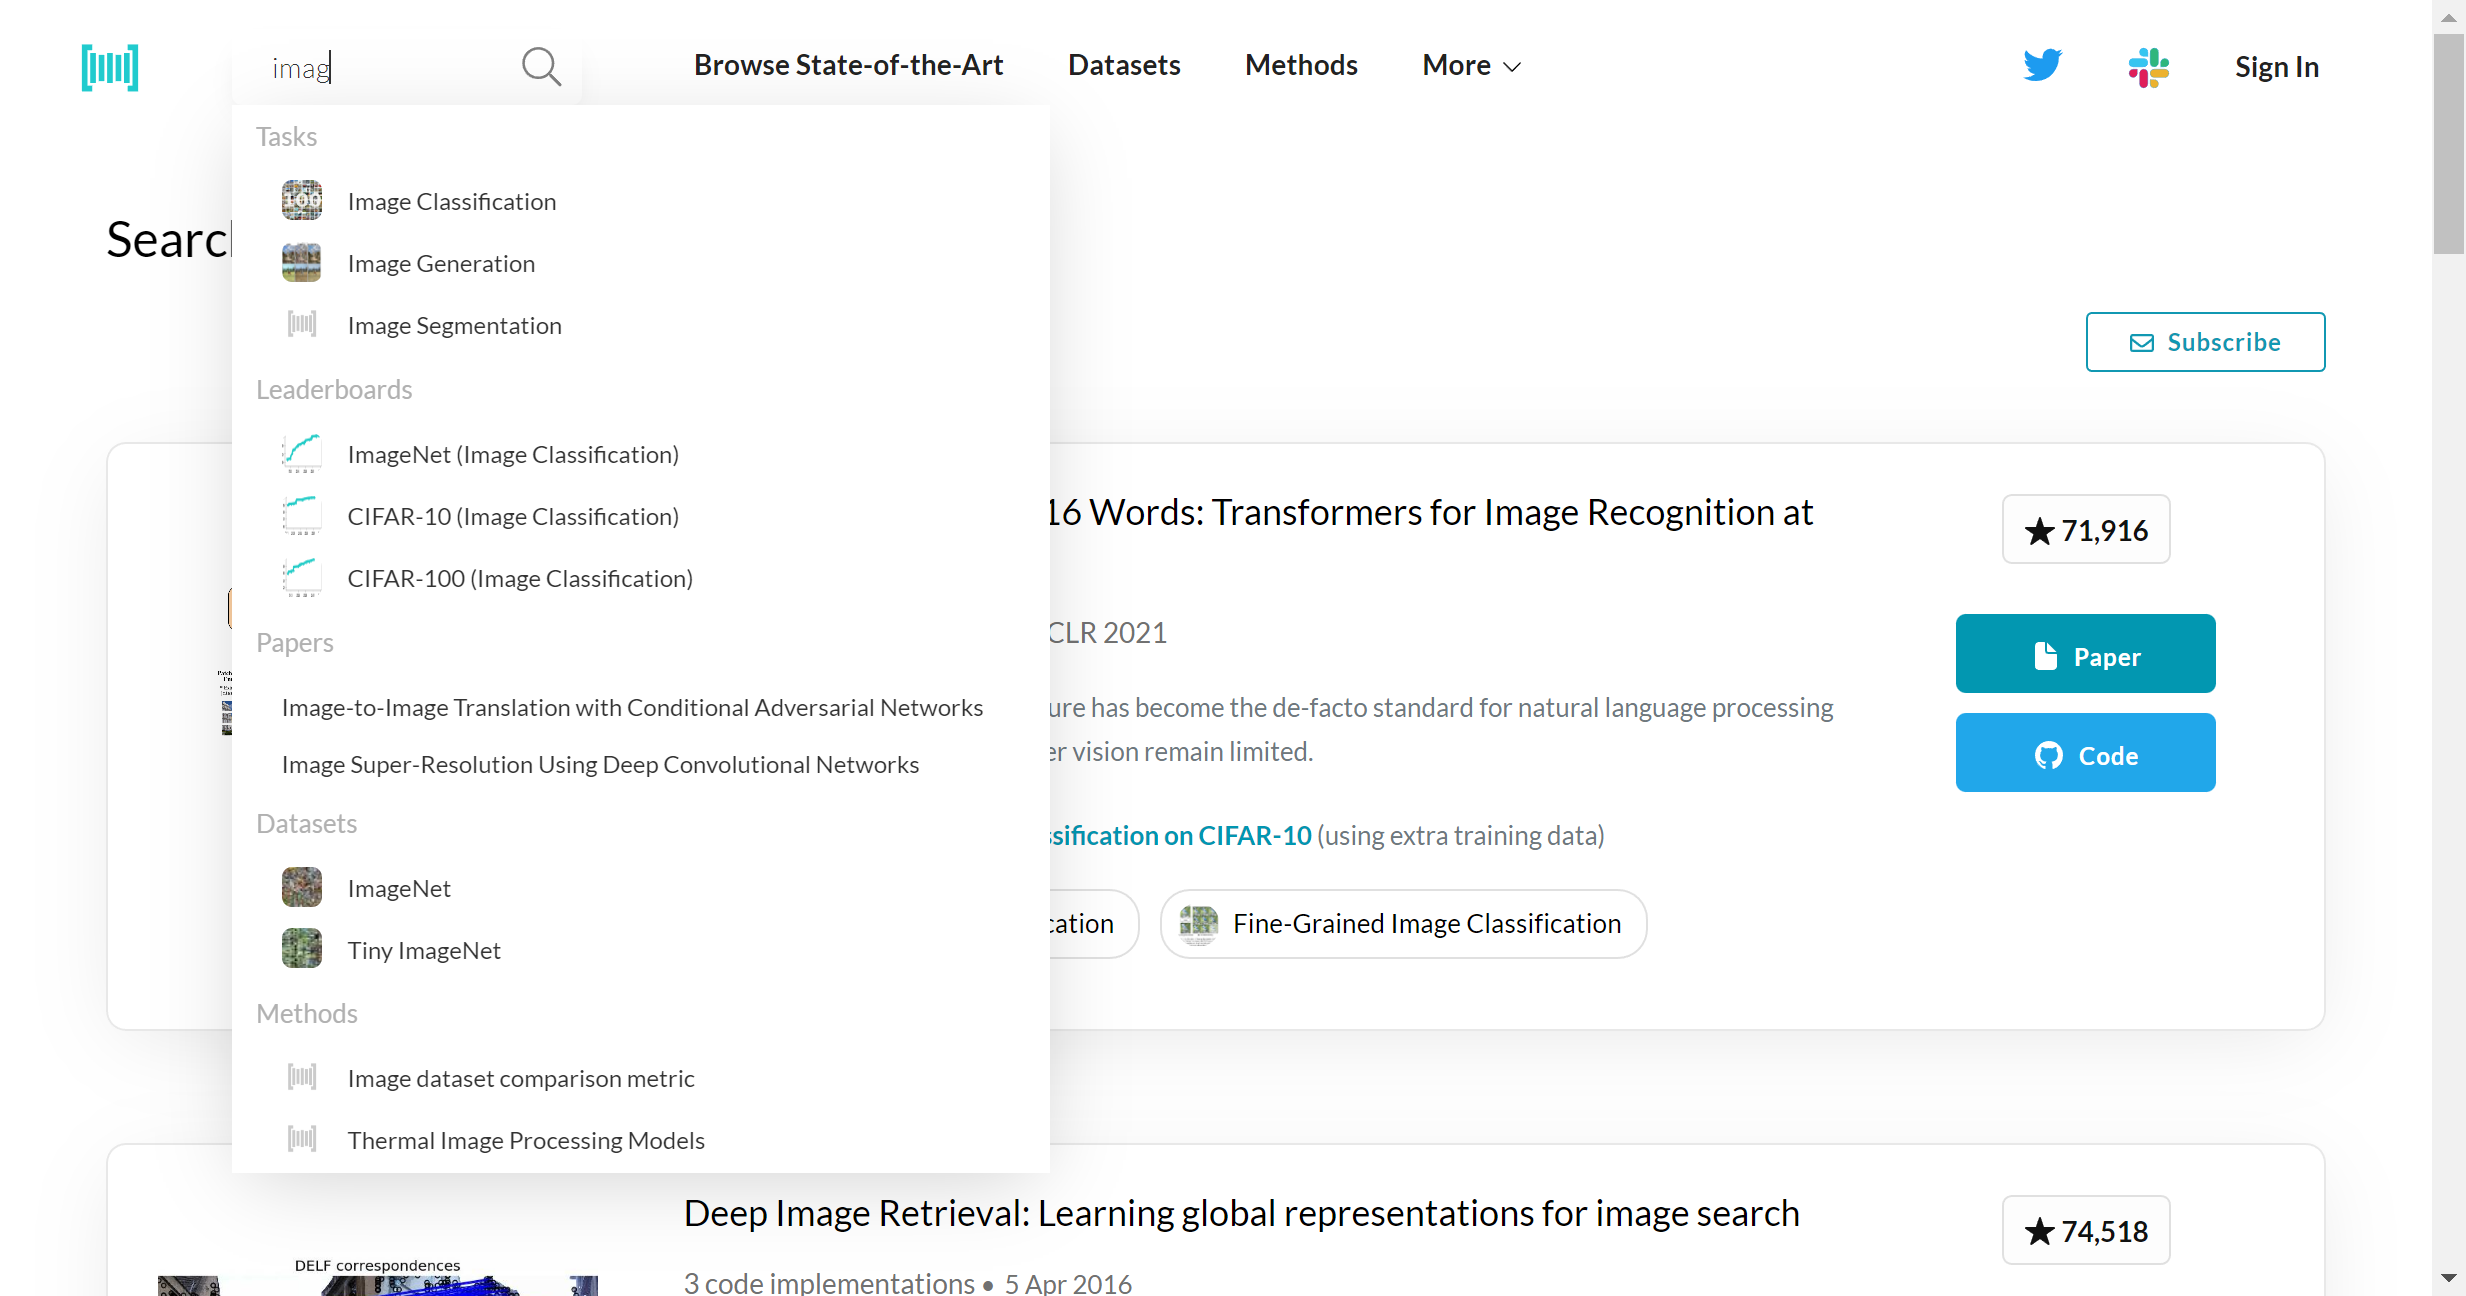
Task: Click the Papers With Code logo
Action: 109,67
